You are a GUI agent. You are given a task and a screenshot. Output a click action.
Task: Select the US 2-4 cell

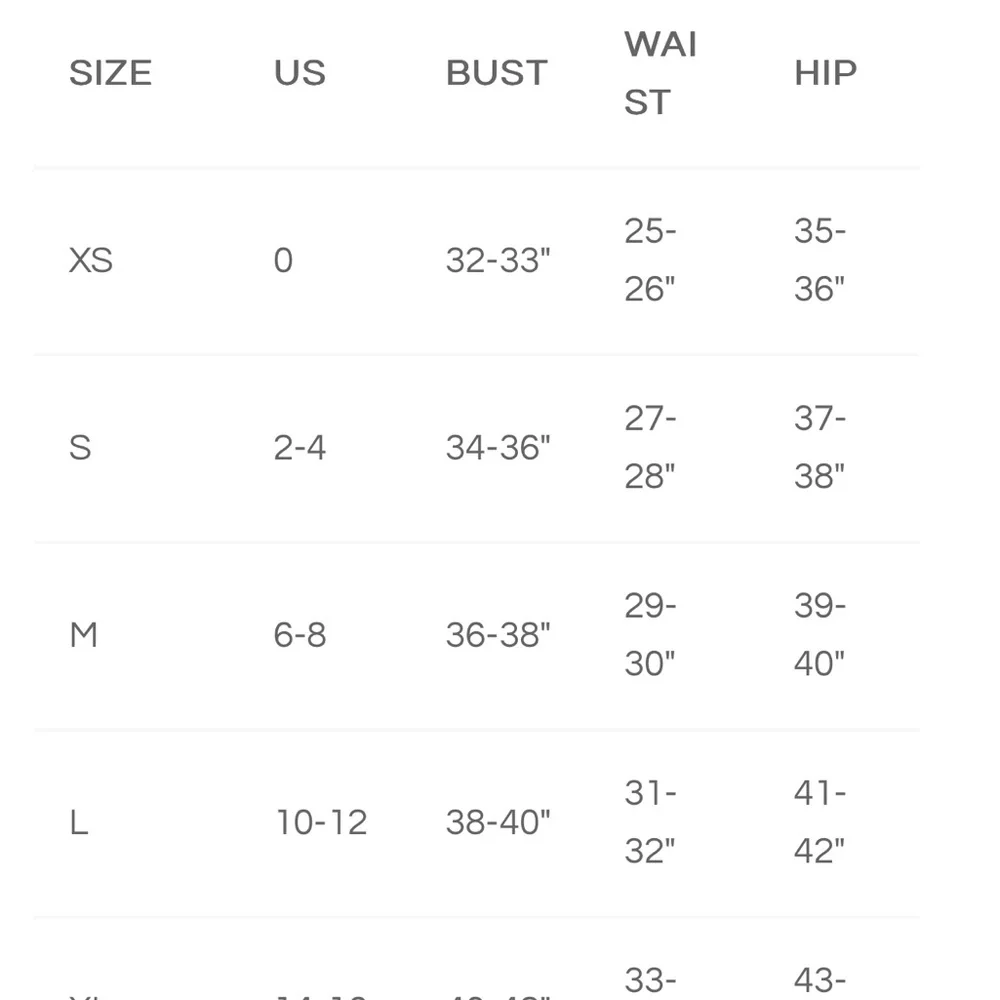point(300,448)
